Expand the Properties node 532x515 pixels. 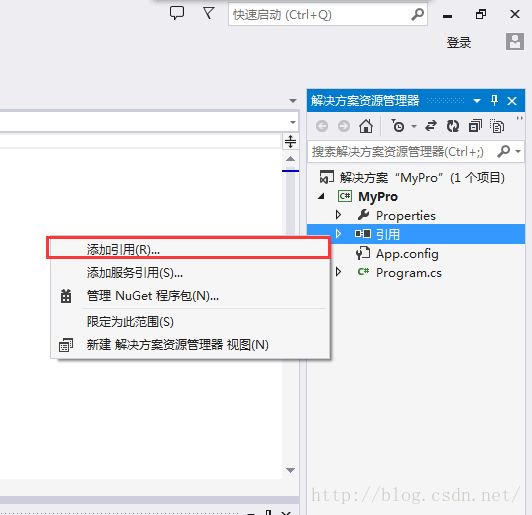(338, 215)
